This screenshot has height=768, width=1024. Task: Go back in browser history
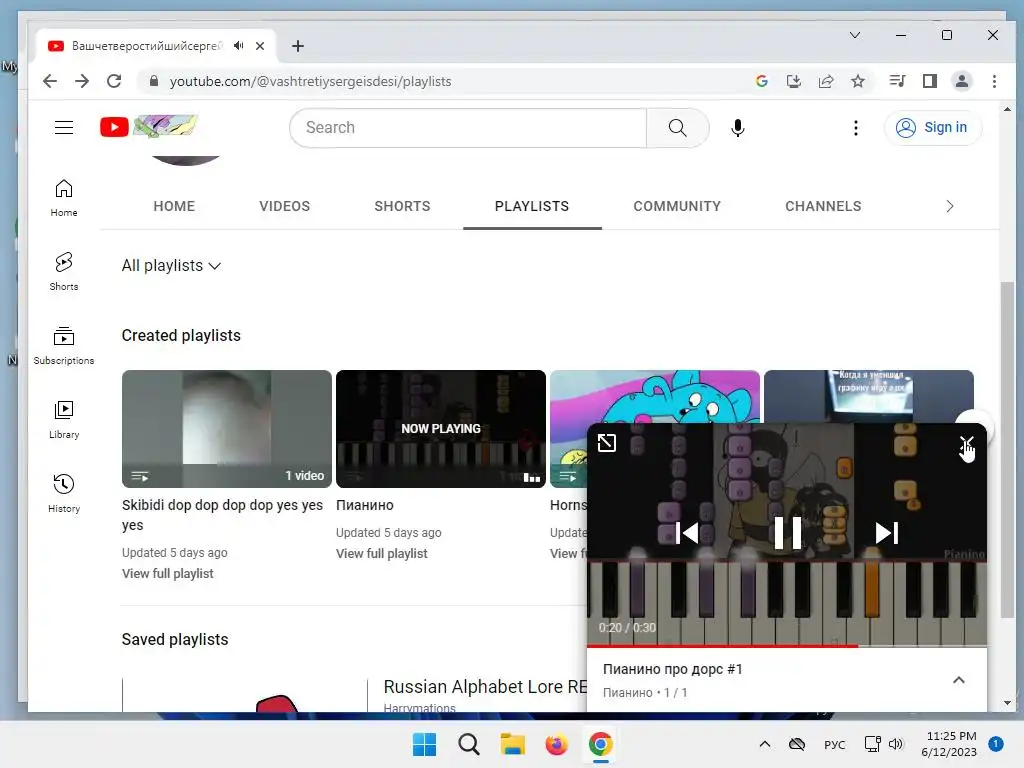[x=50, y=81]
